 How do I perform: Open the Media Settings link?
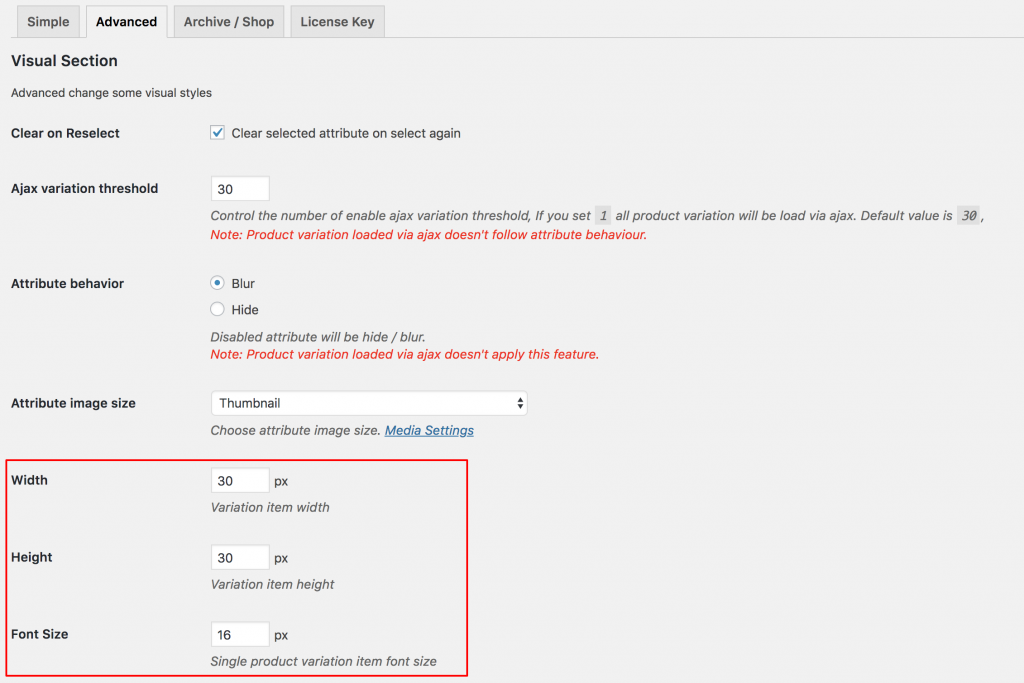point(429,431)
